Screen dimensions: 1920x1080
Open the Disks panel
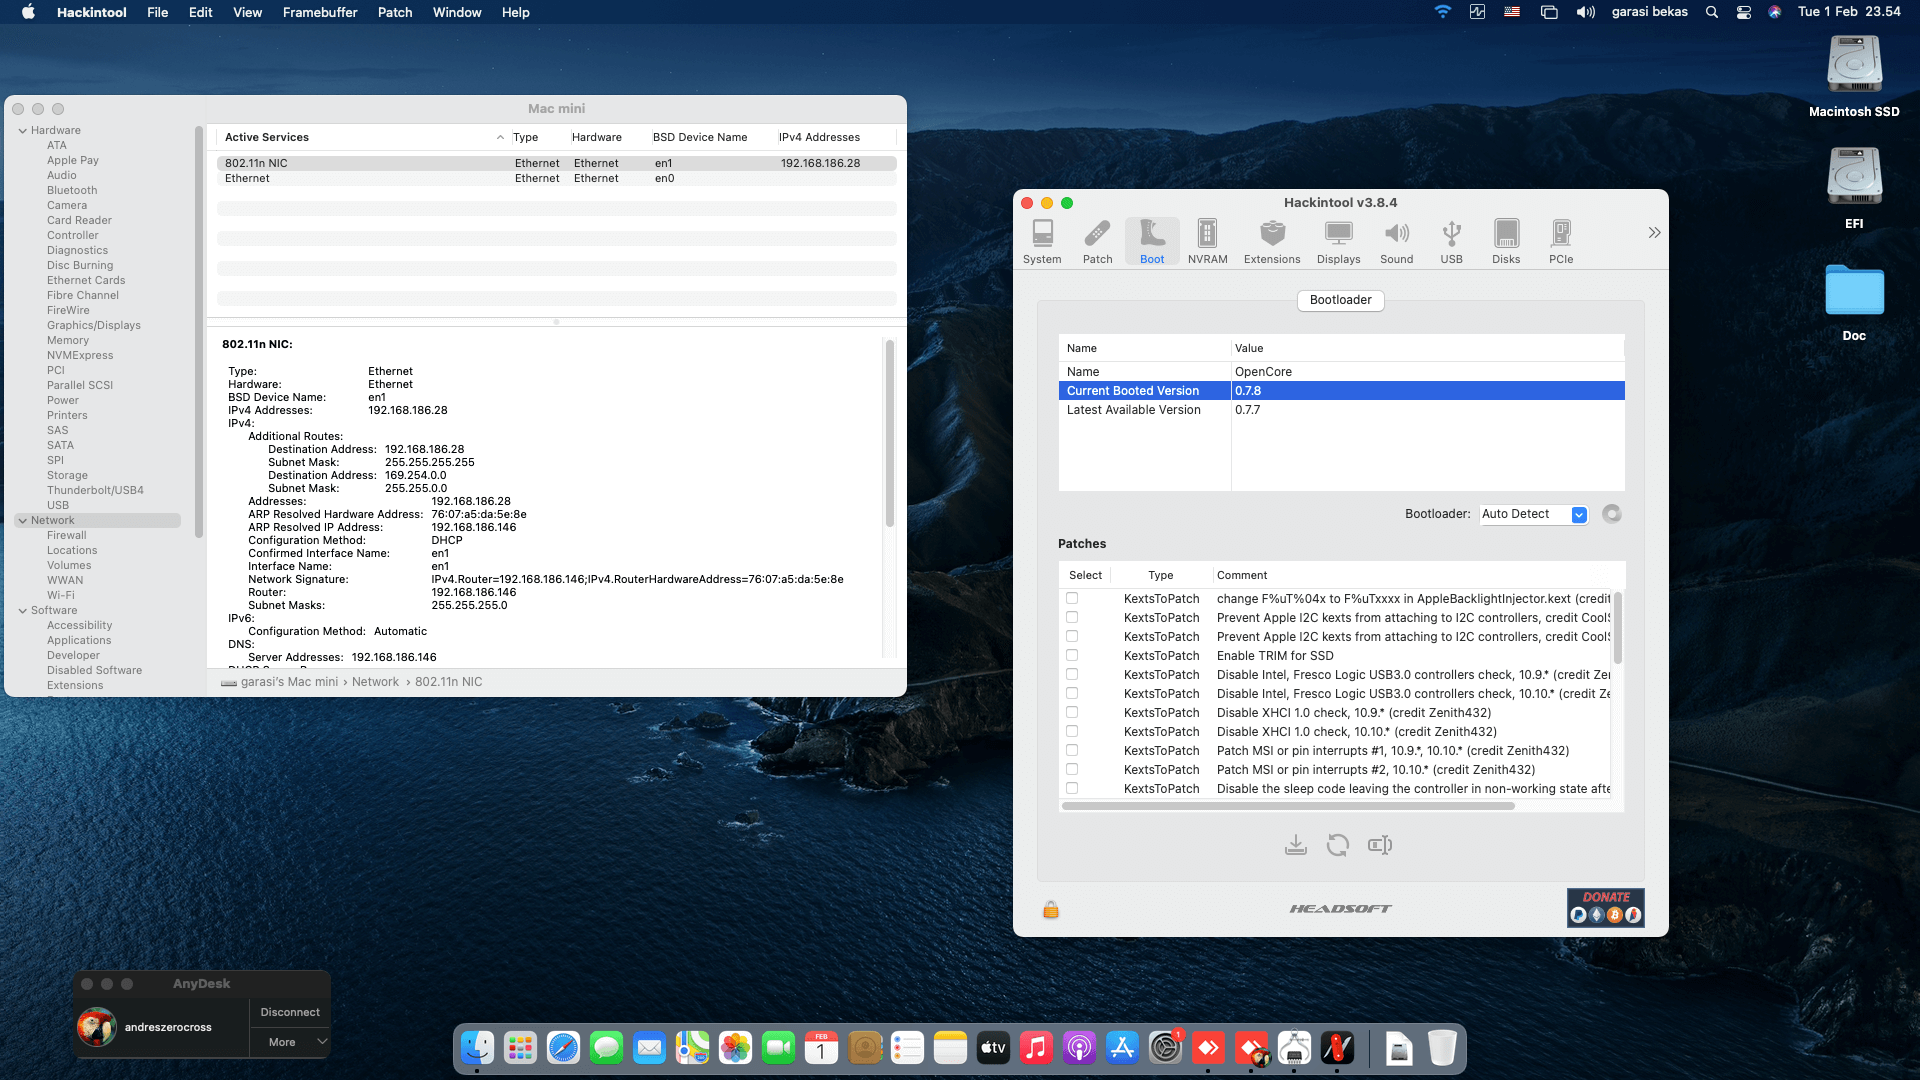1506,240
